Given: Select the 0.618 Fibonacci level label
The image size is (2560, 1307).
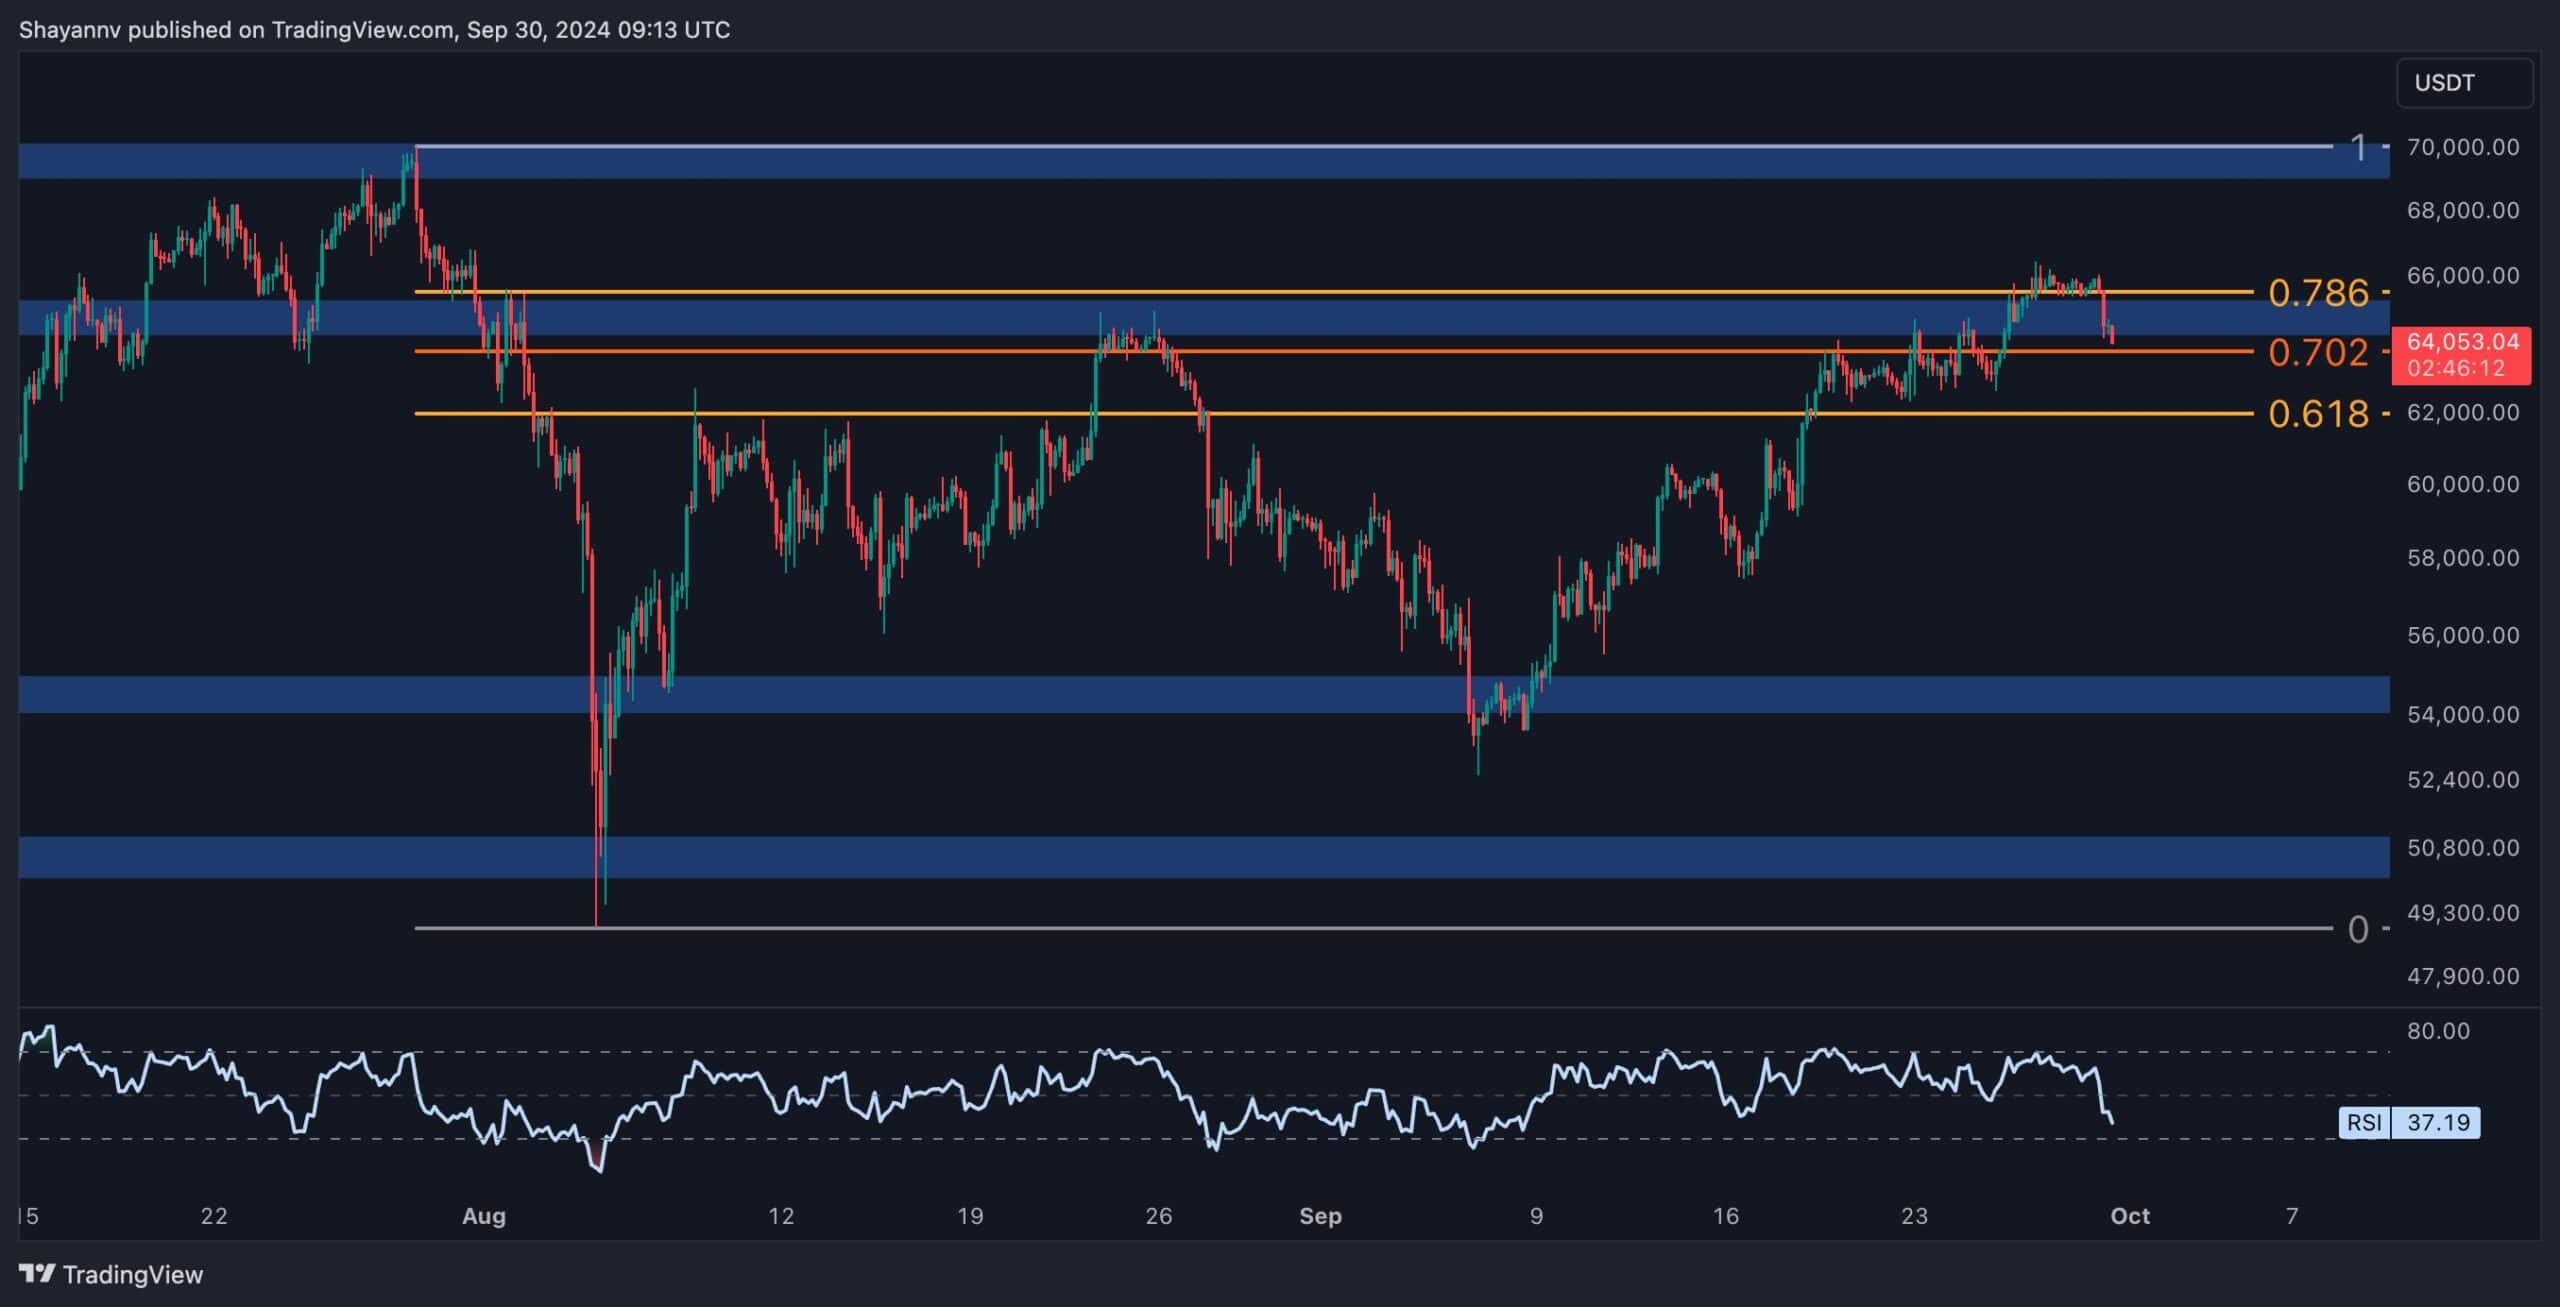Looking at the screenshot, I should tap(2318, 413).
